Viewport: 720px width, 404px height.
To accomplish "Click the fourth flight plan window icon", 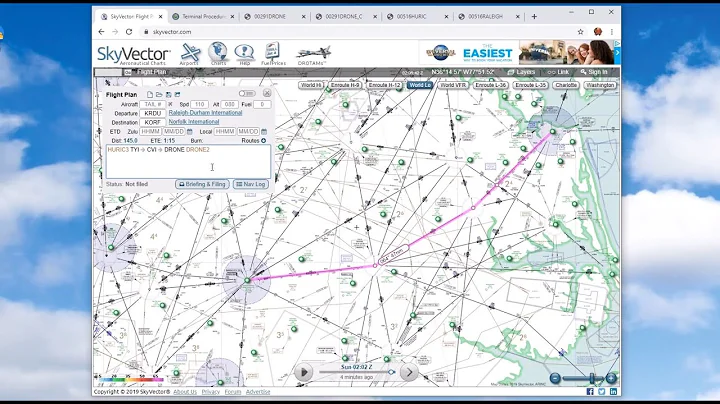I will pos(177,95).
